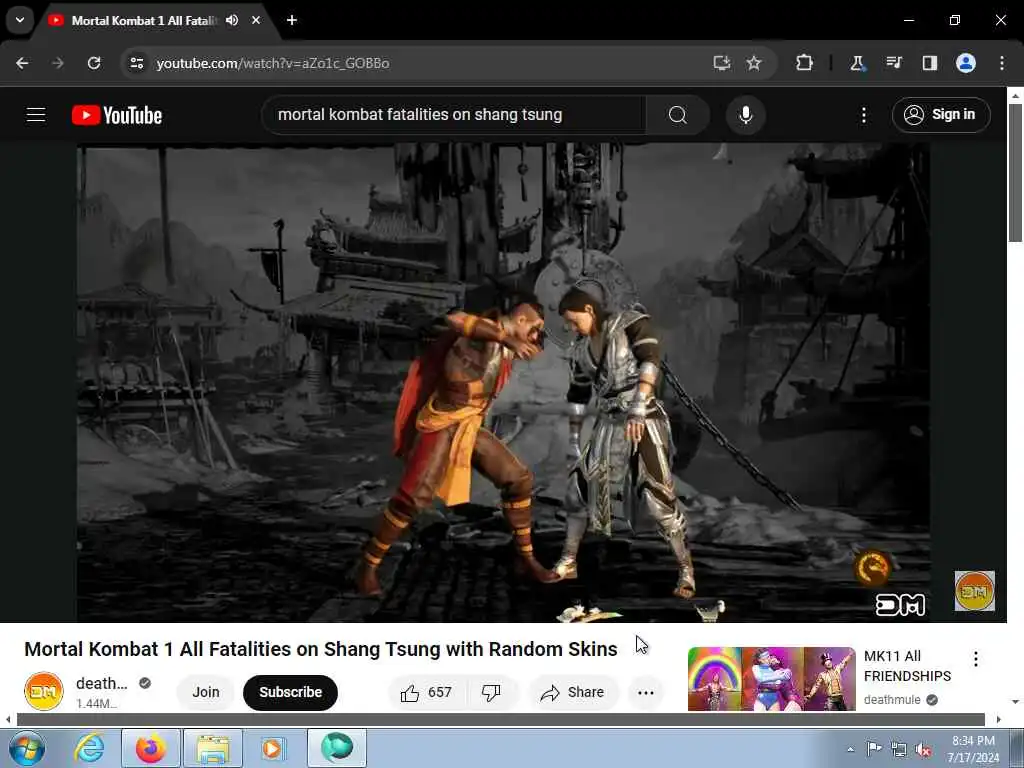Open deathmule channel avatar

(x=44, y=691)
